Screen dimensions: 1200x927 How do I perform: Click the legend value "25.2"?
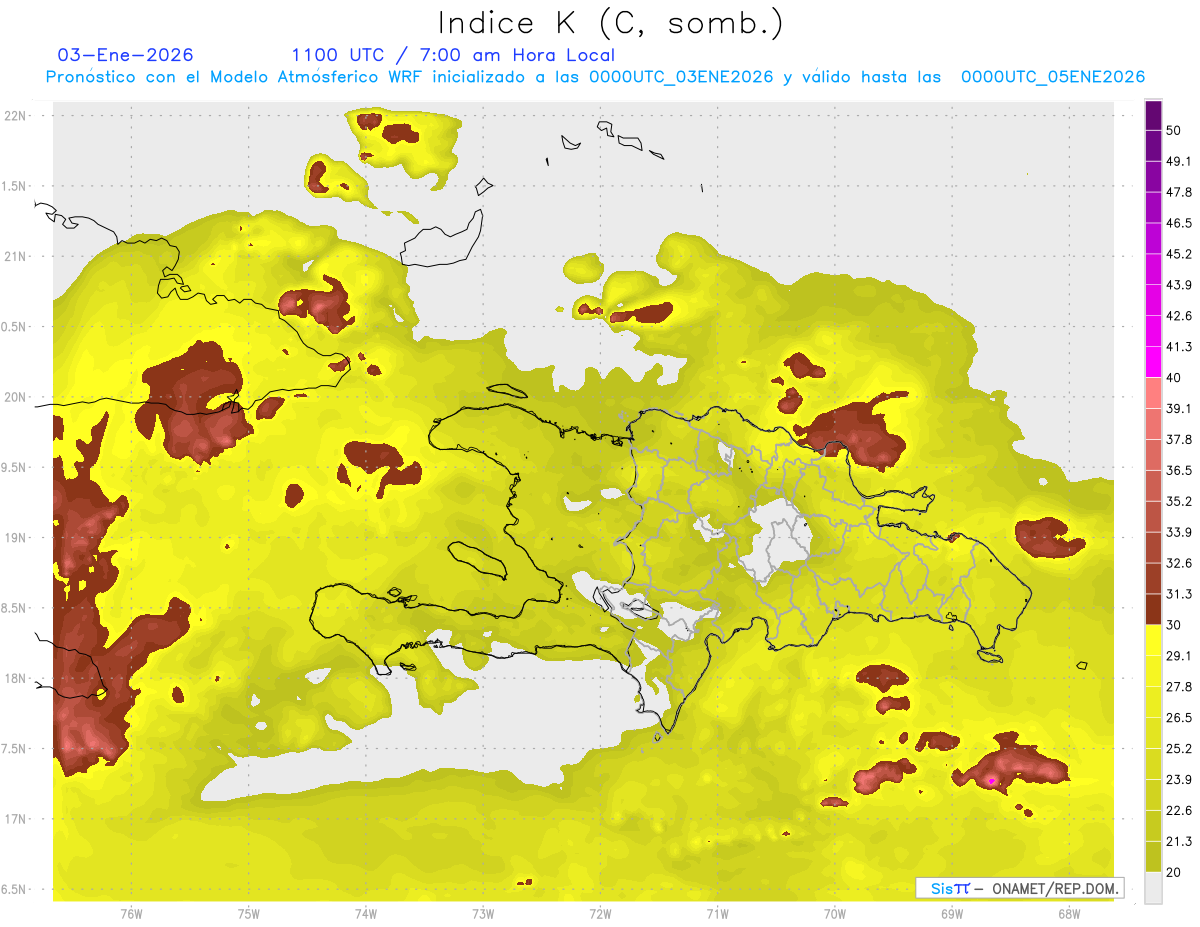(x=1178, y=749)
